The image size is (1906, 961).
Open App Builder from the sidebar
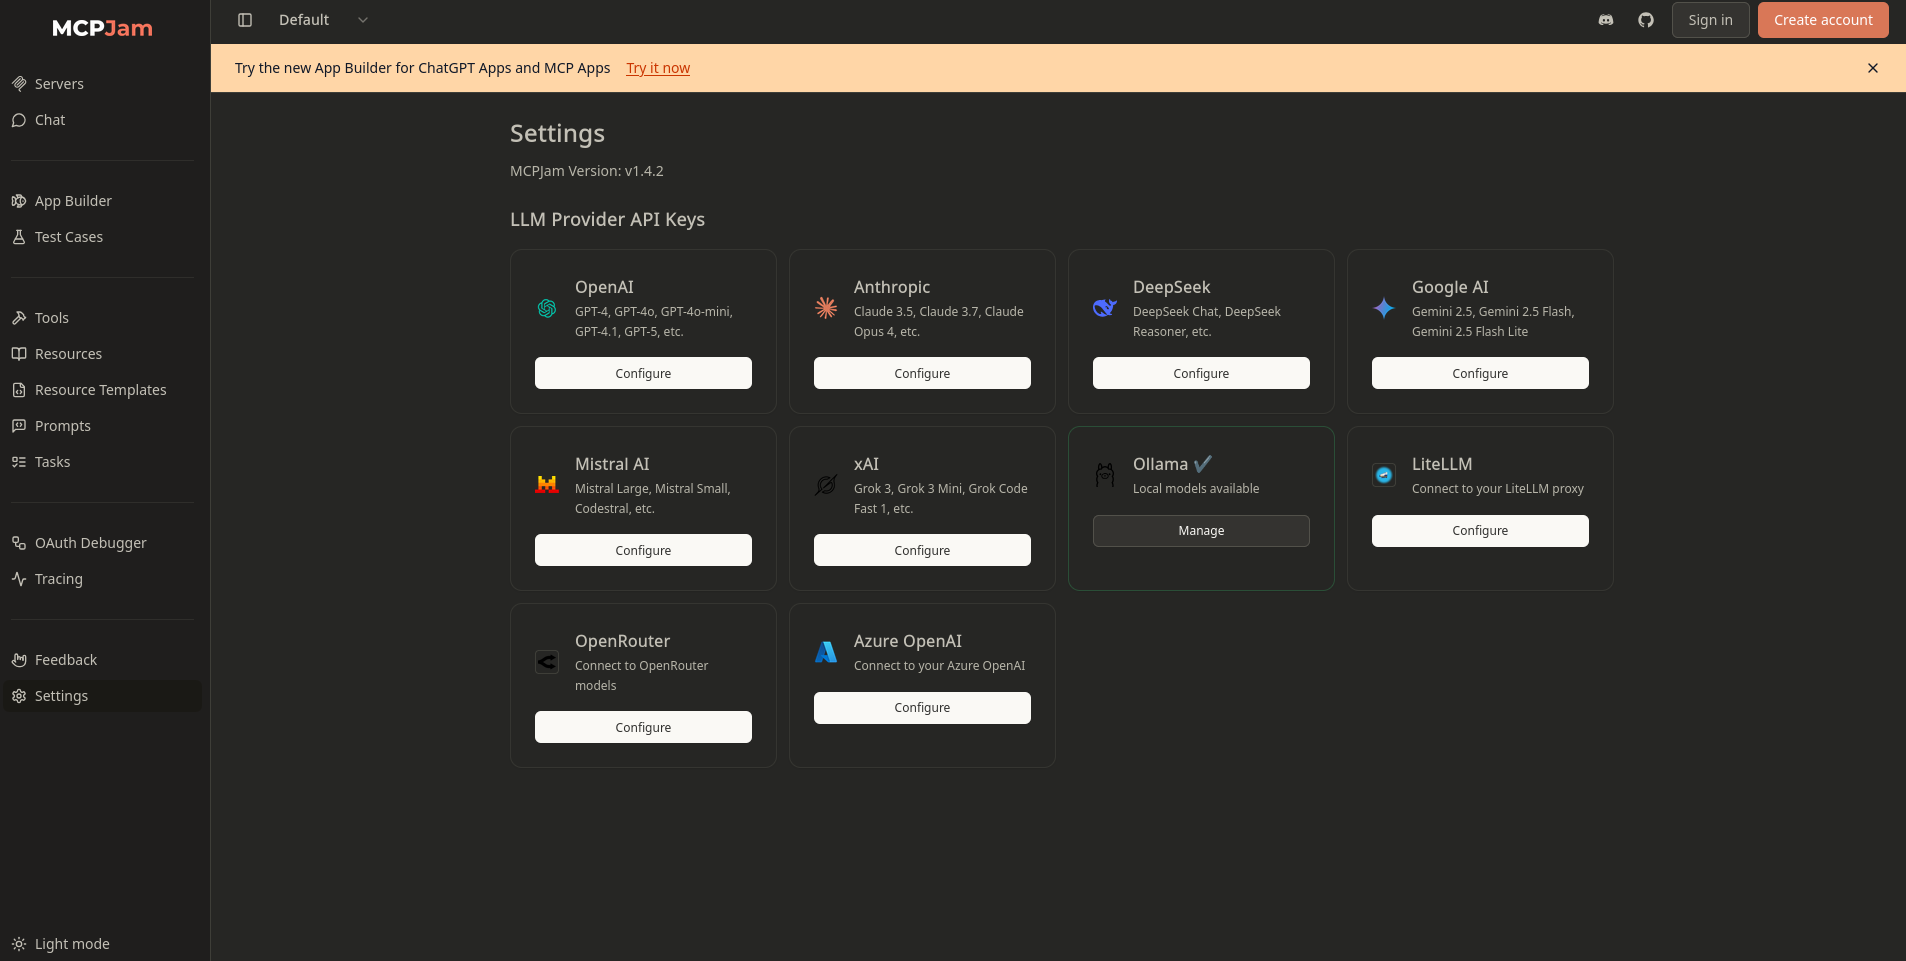coord(102,201)
